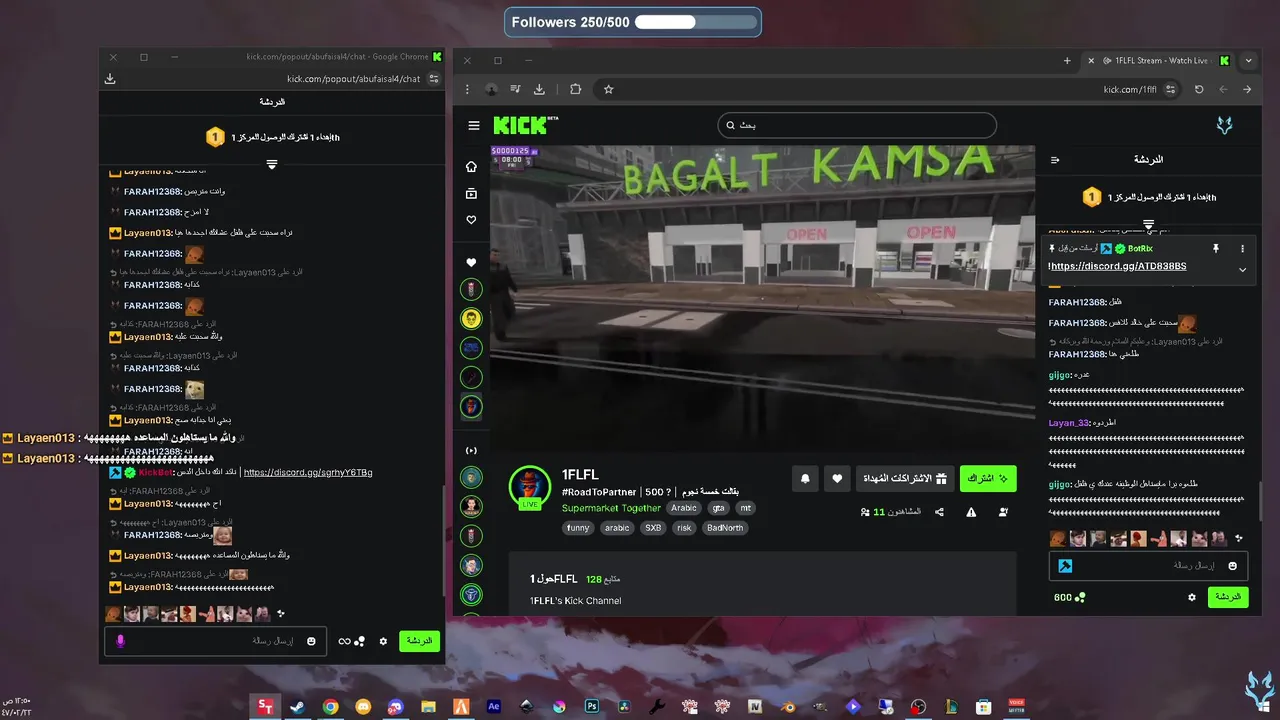Expand leaderboard arrow in popout chat

coord(272,164)
